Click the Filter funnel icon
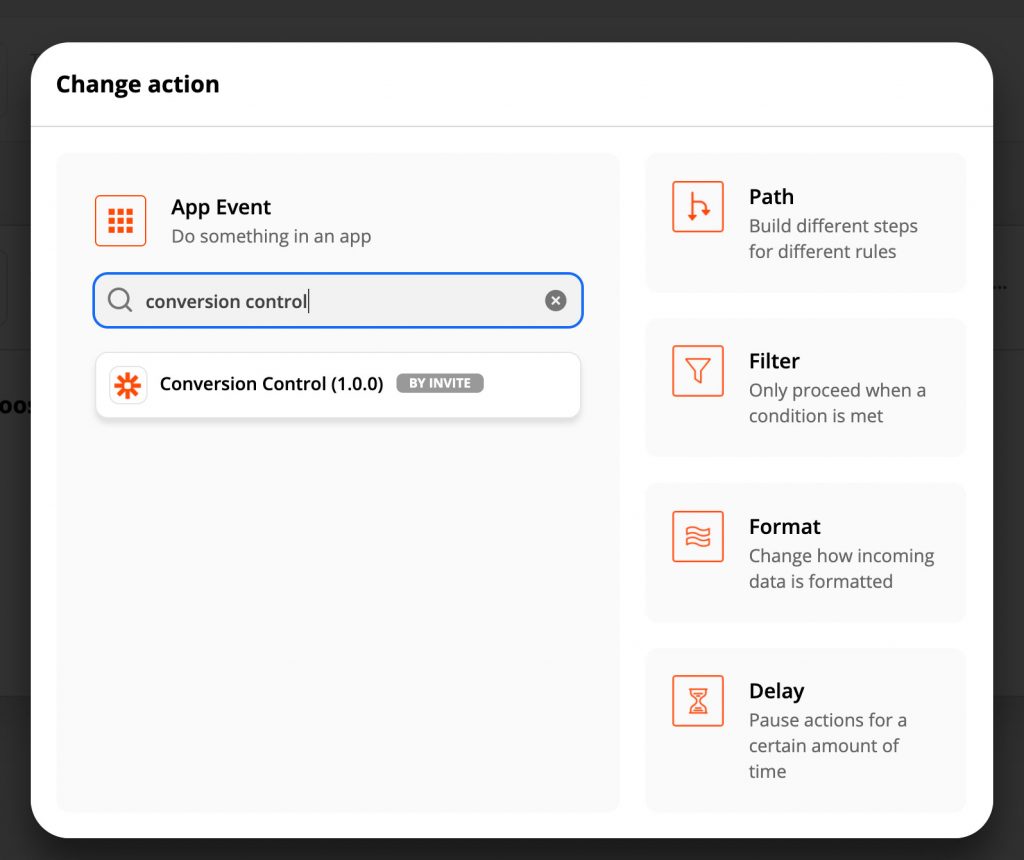Image resolution: width=1024 pixels, height=860 pixels. click(697, 371)
